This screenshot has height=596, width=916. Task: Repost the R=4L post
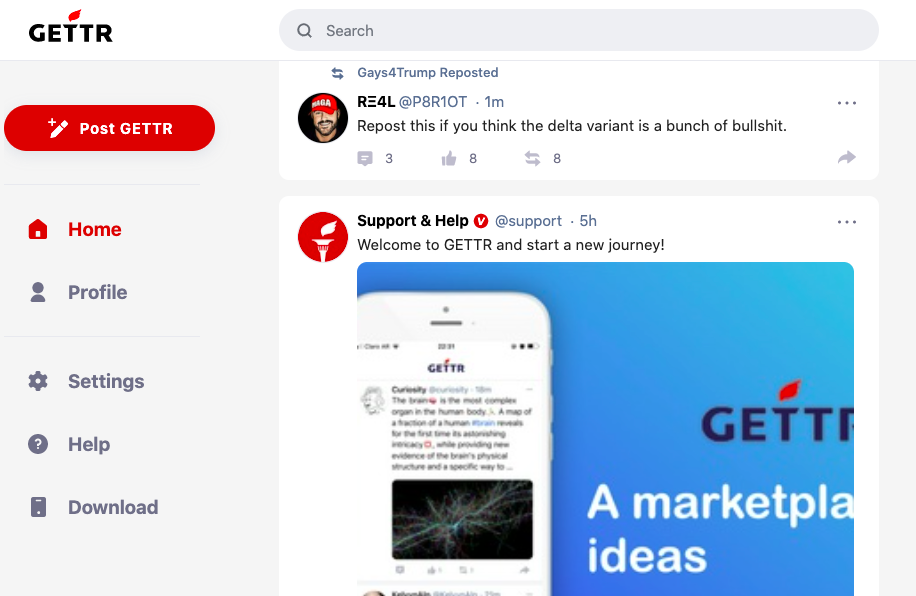532,158
